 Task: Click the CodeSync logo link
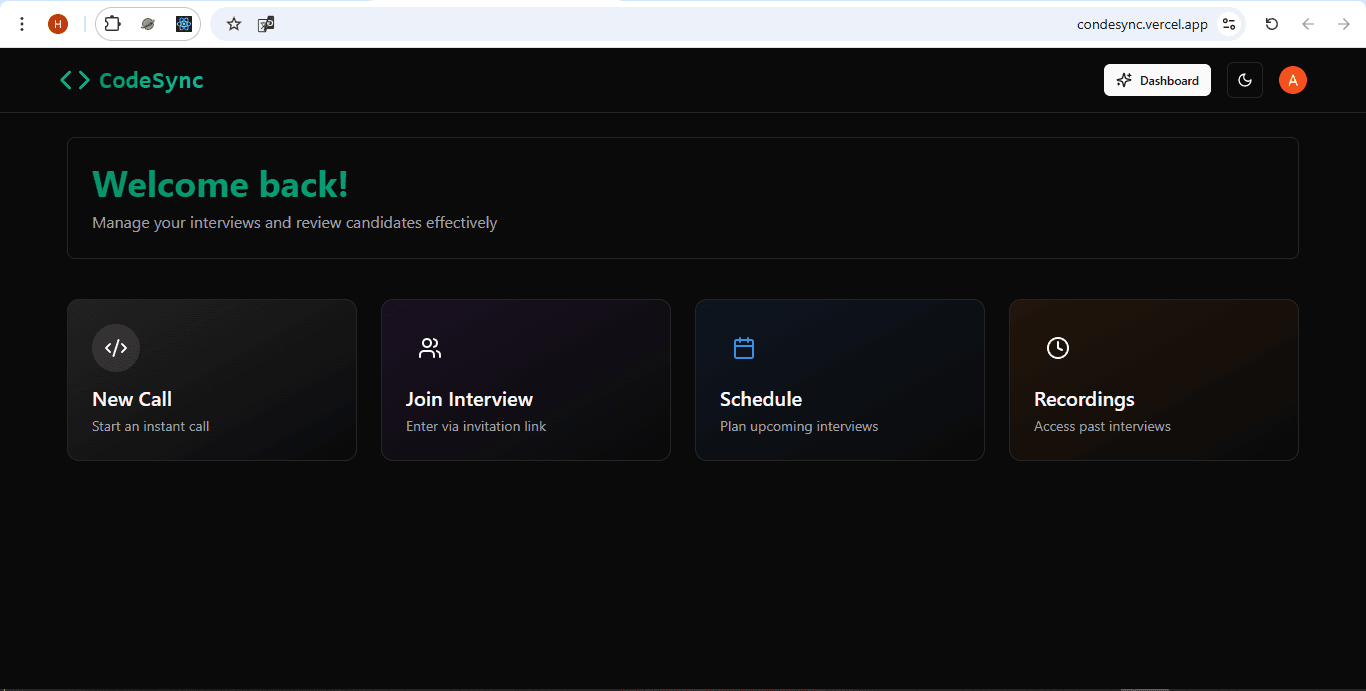click(132, 80)
